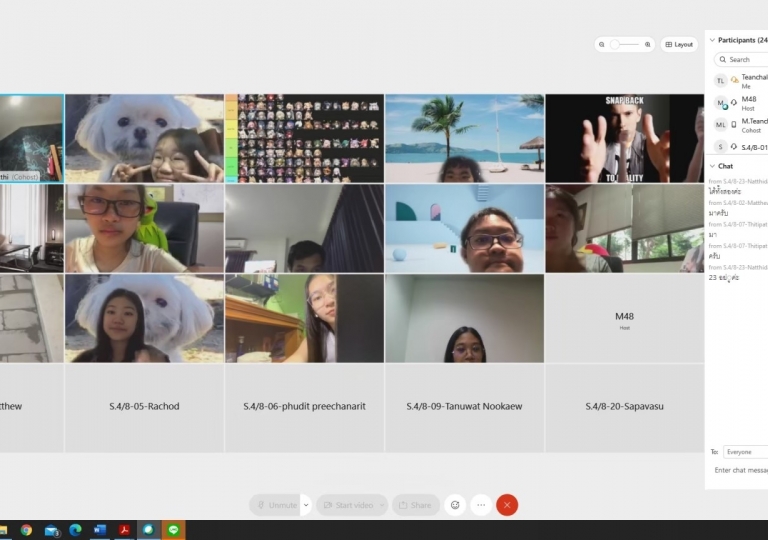Select the beach palm tree background video tile
The width and height of the screenshot is (768, 540).
click(464, 138)
